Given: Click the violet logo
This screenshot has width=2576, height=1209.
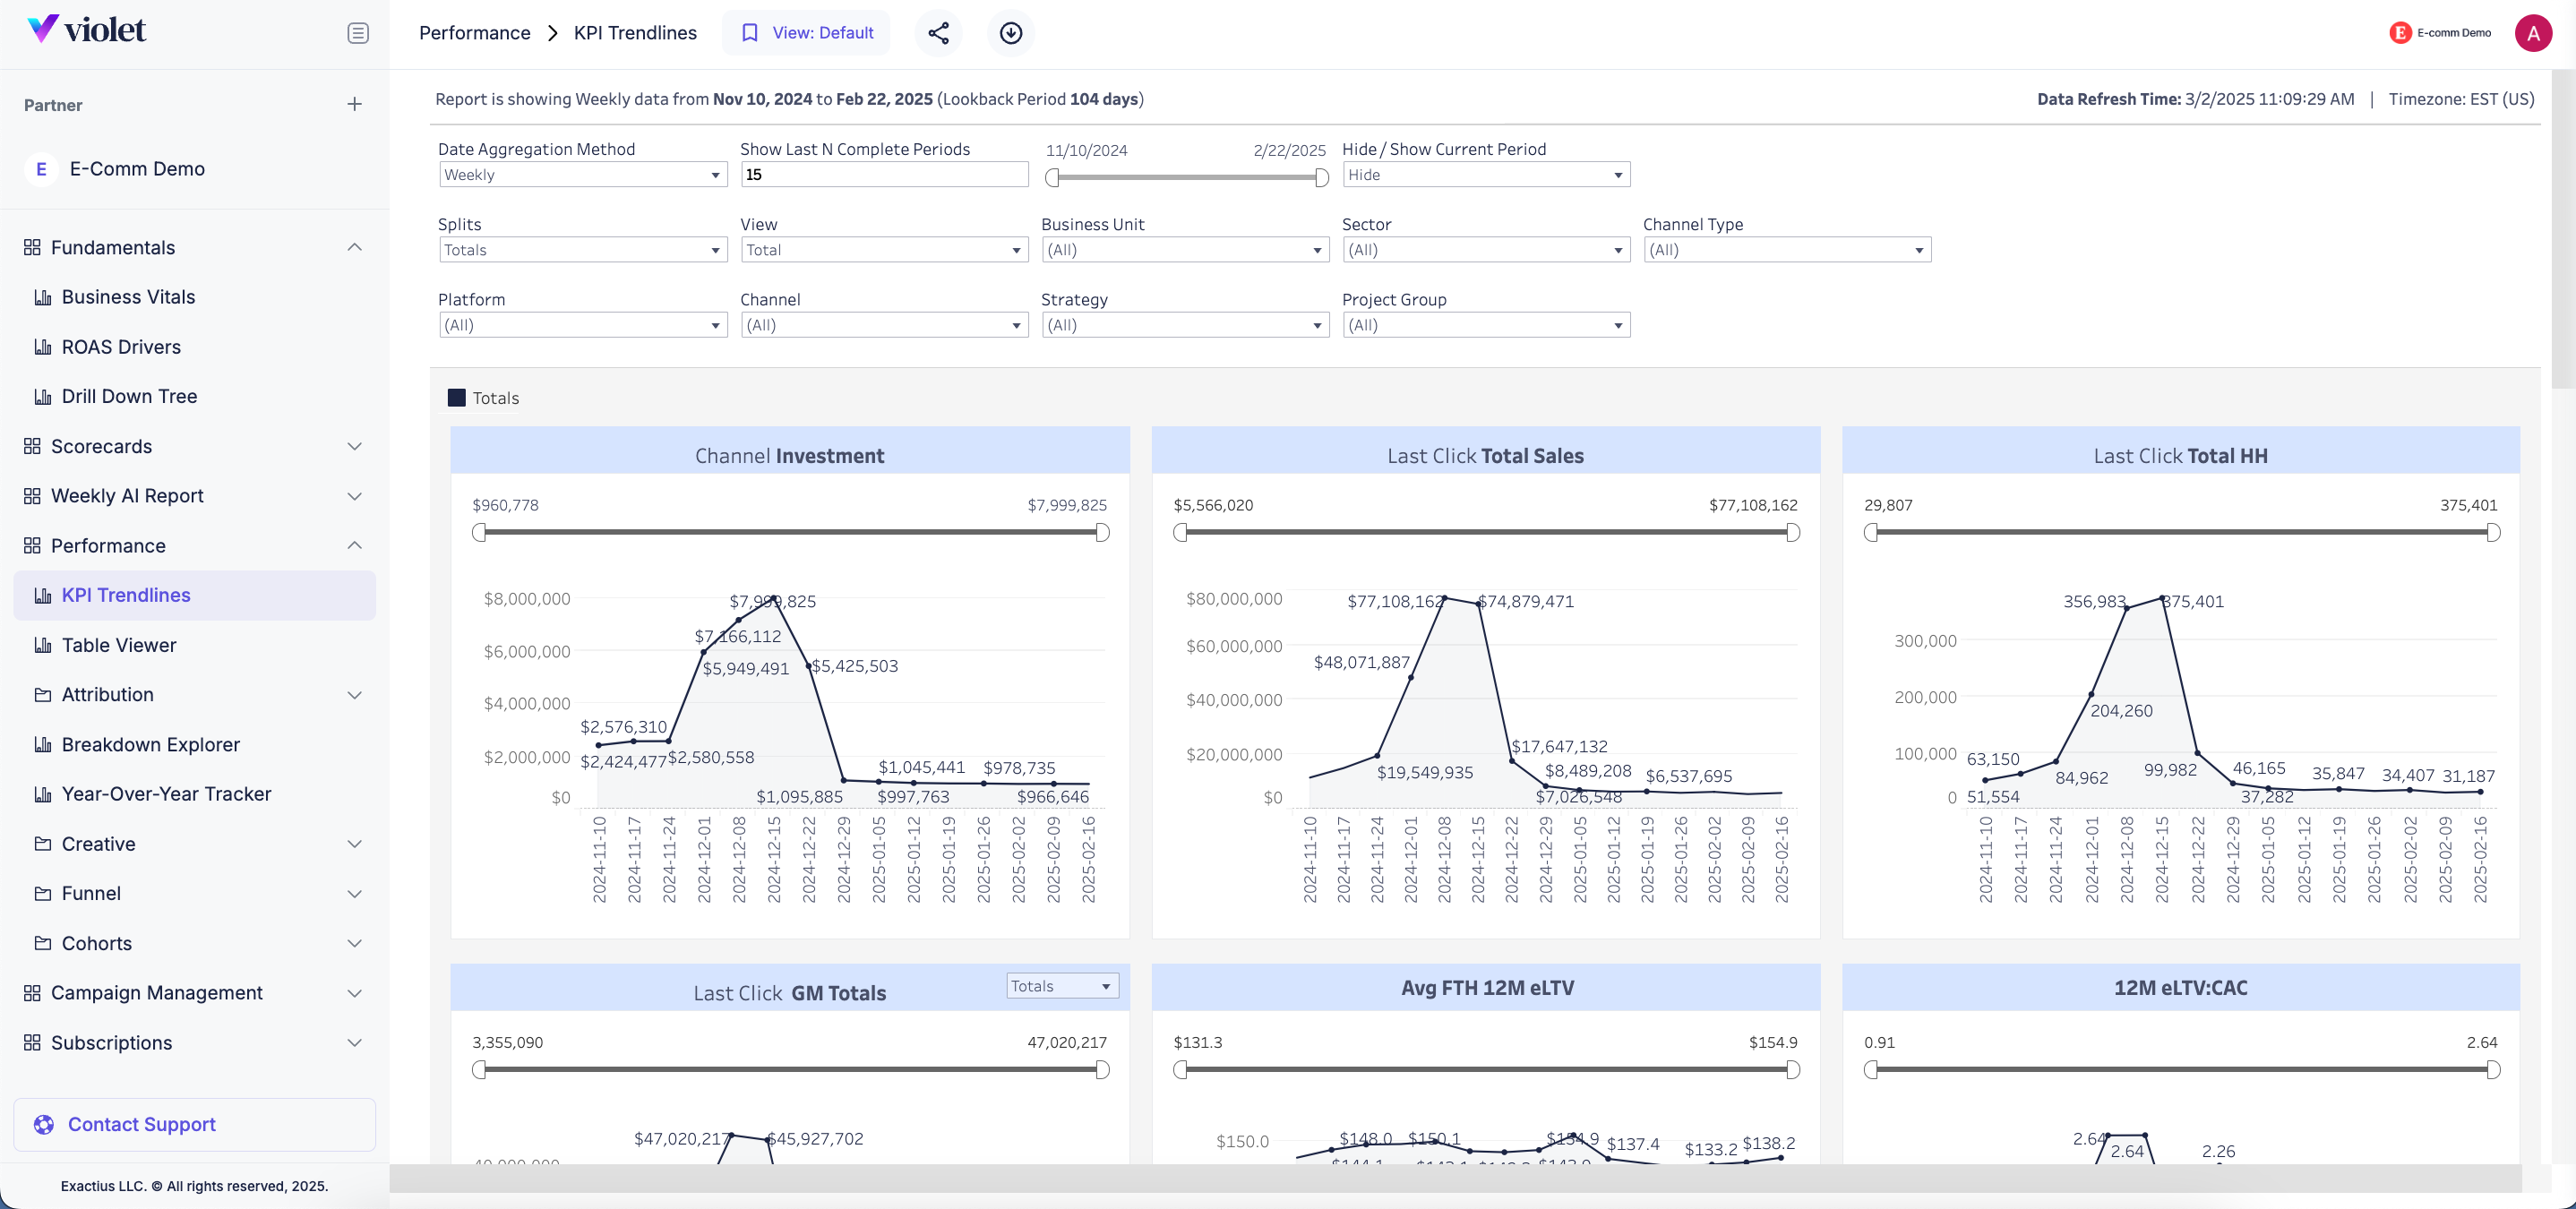Looking at the screenshot, I should pos(87,30).
